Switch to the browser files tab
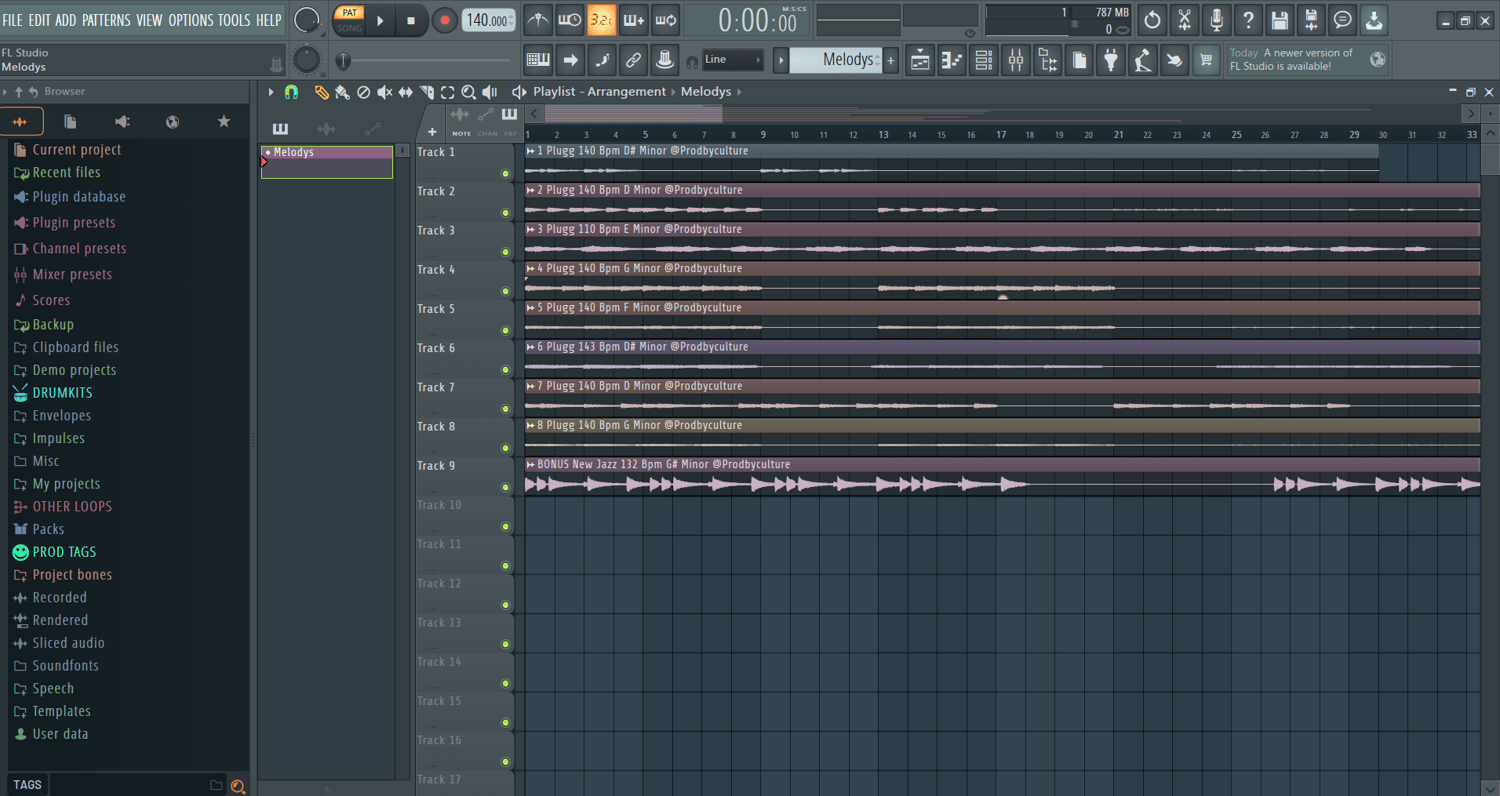Screen dimensions: 1500x796 pos(70,121)
